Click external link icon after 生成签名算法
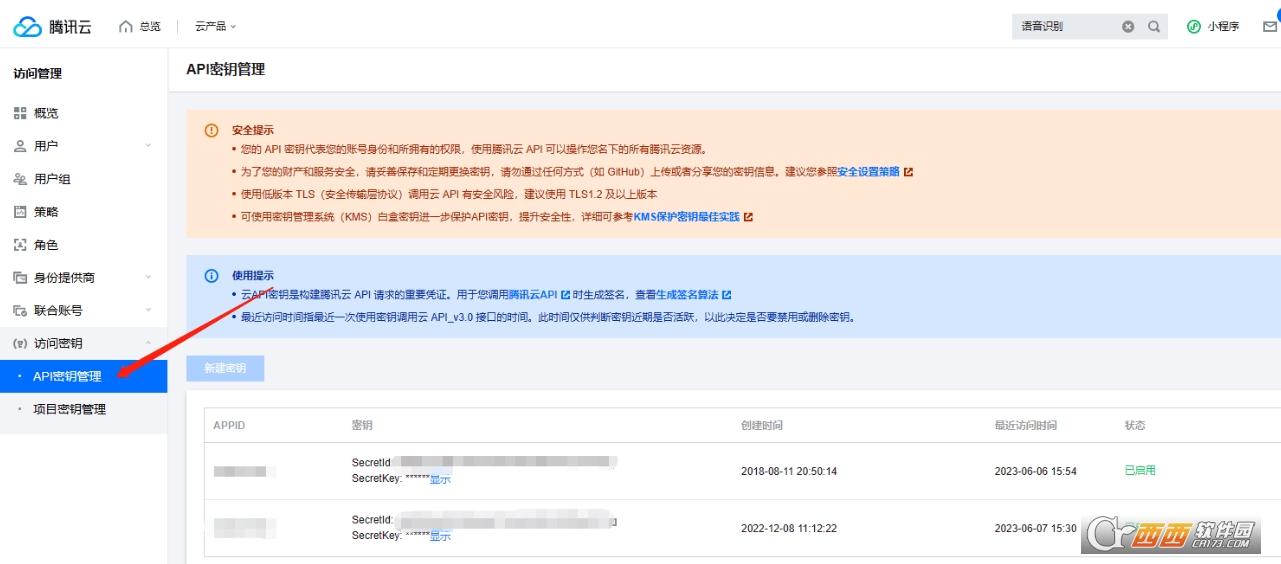The image size is (1281, 564). coord(727,295)
